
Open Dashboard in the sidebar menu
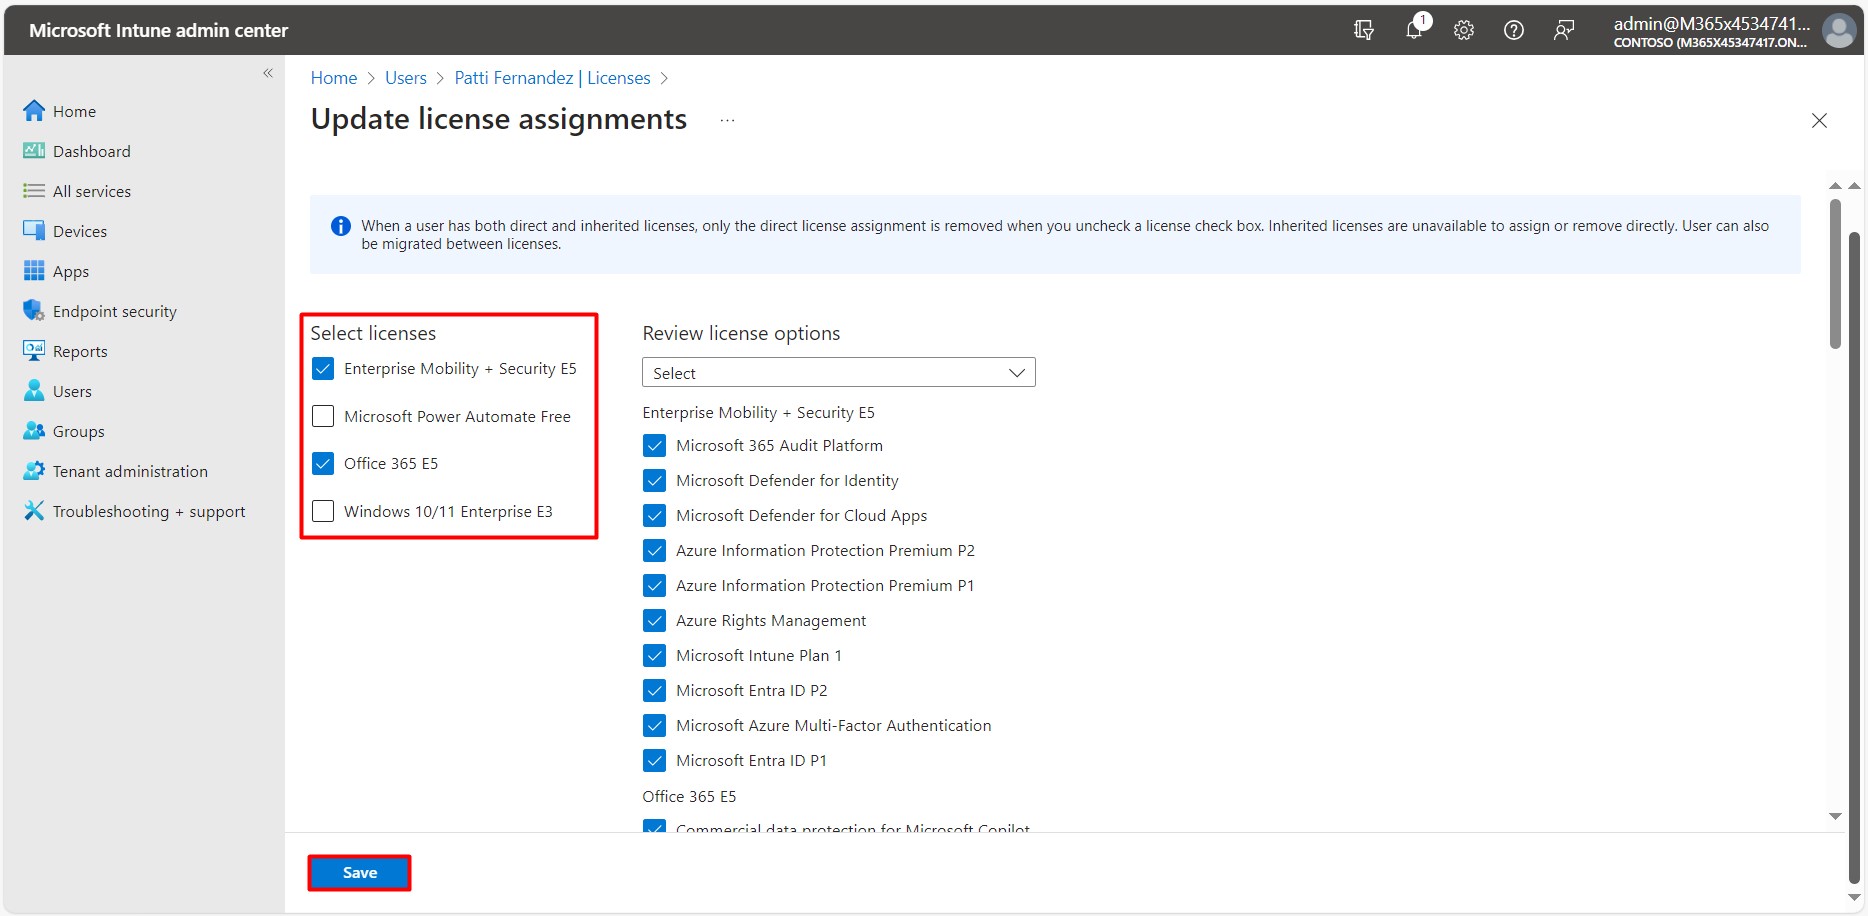click(92, 151)
